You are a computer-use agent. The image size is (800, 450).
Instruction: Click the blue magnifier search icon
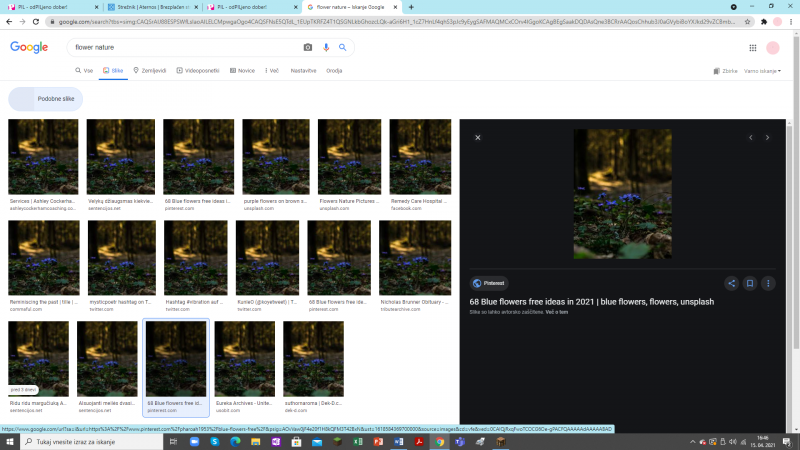pyautogui.click(x=342, y=47)
